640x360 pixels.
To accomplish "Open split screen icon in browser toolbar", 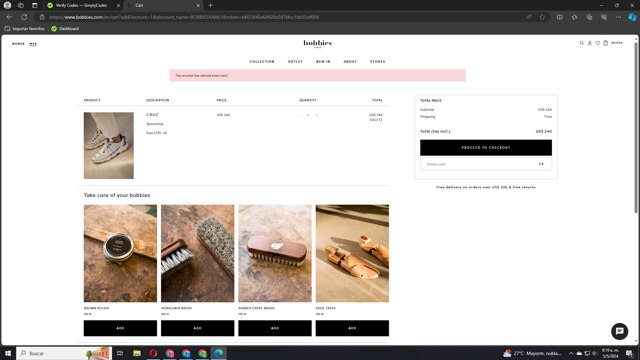I will coord(560,17).
